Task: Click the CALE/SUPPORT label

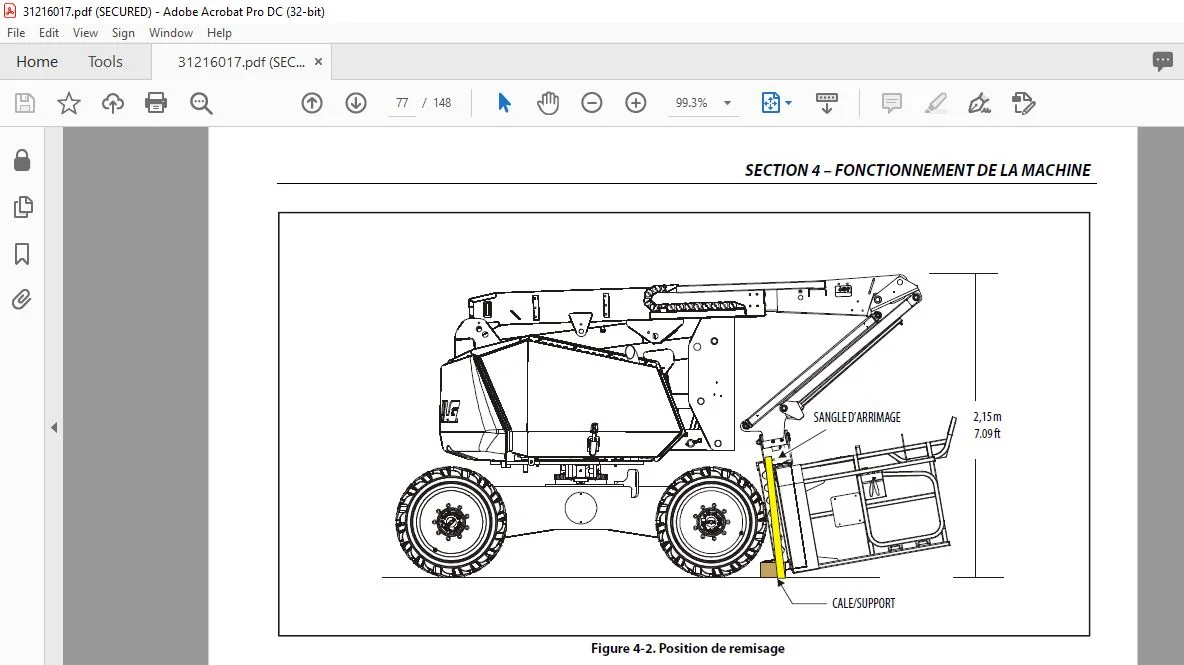Action: point(863,603)
